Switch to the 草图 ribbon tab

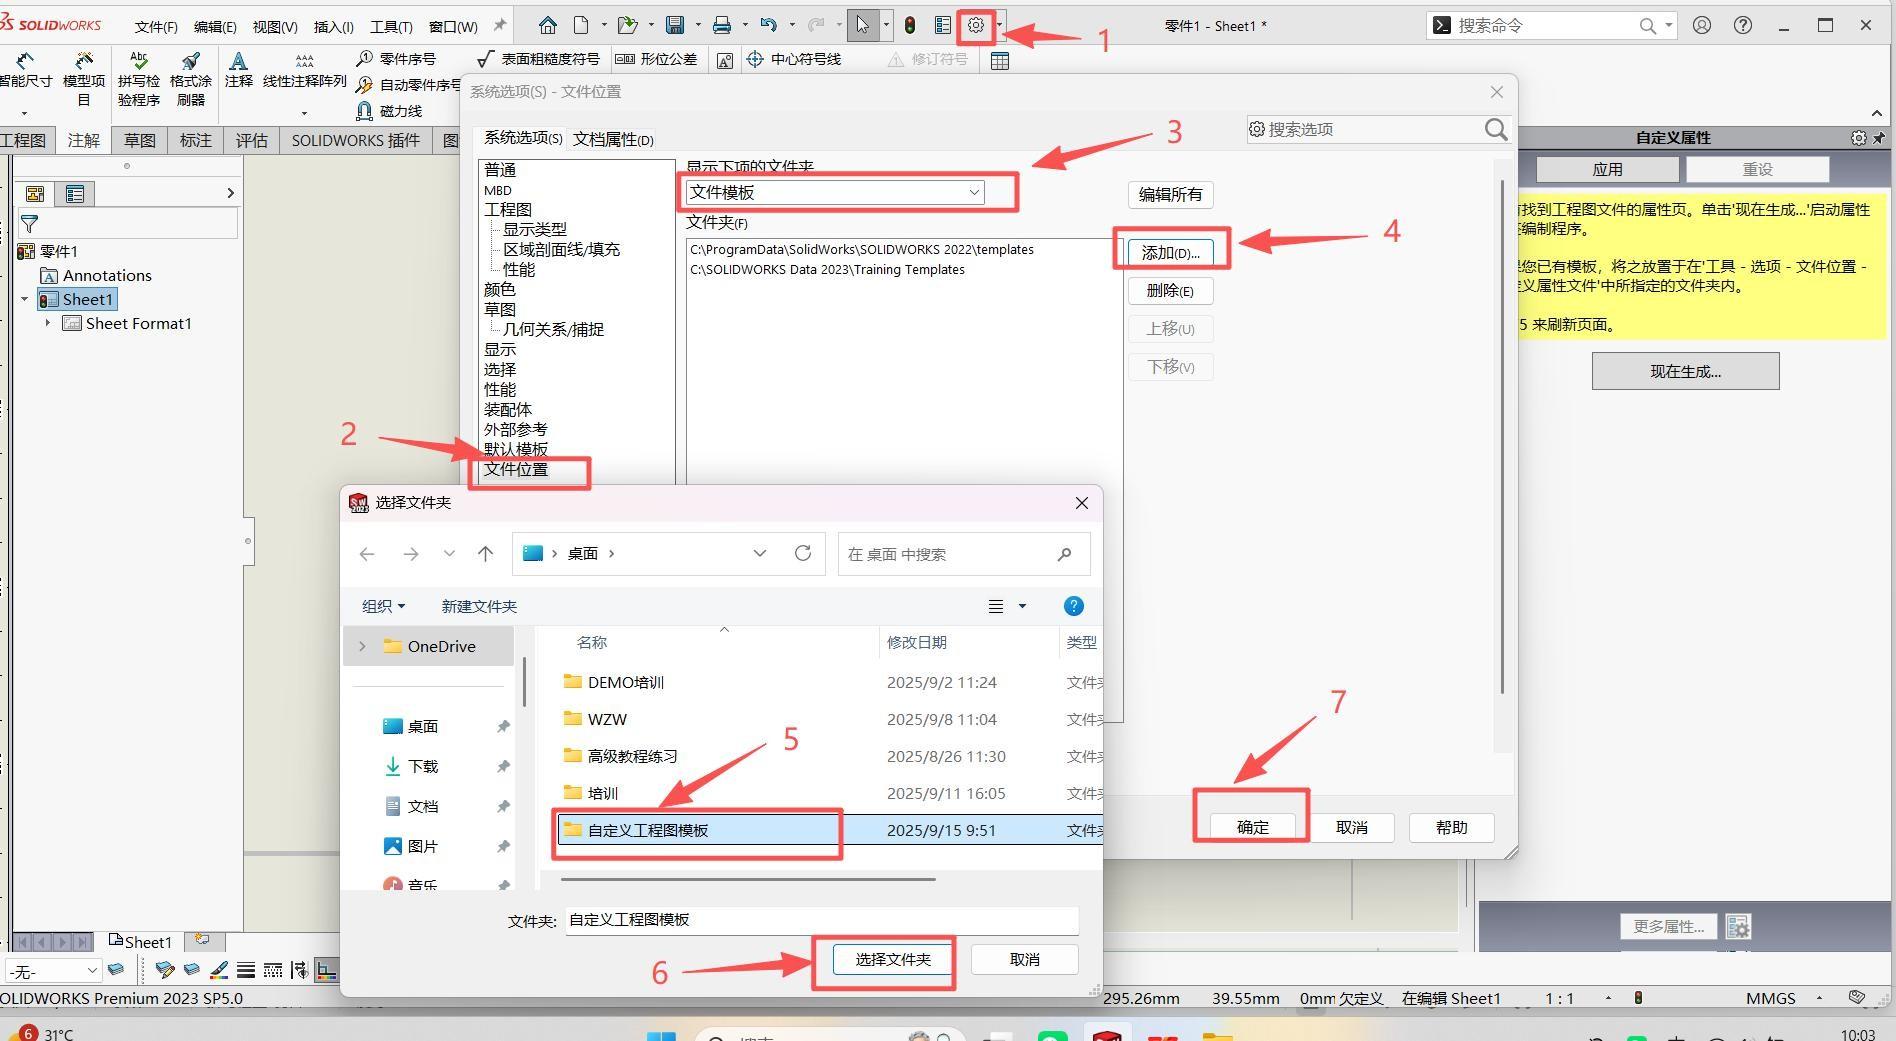139,140
